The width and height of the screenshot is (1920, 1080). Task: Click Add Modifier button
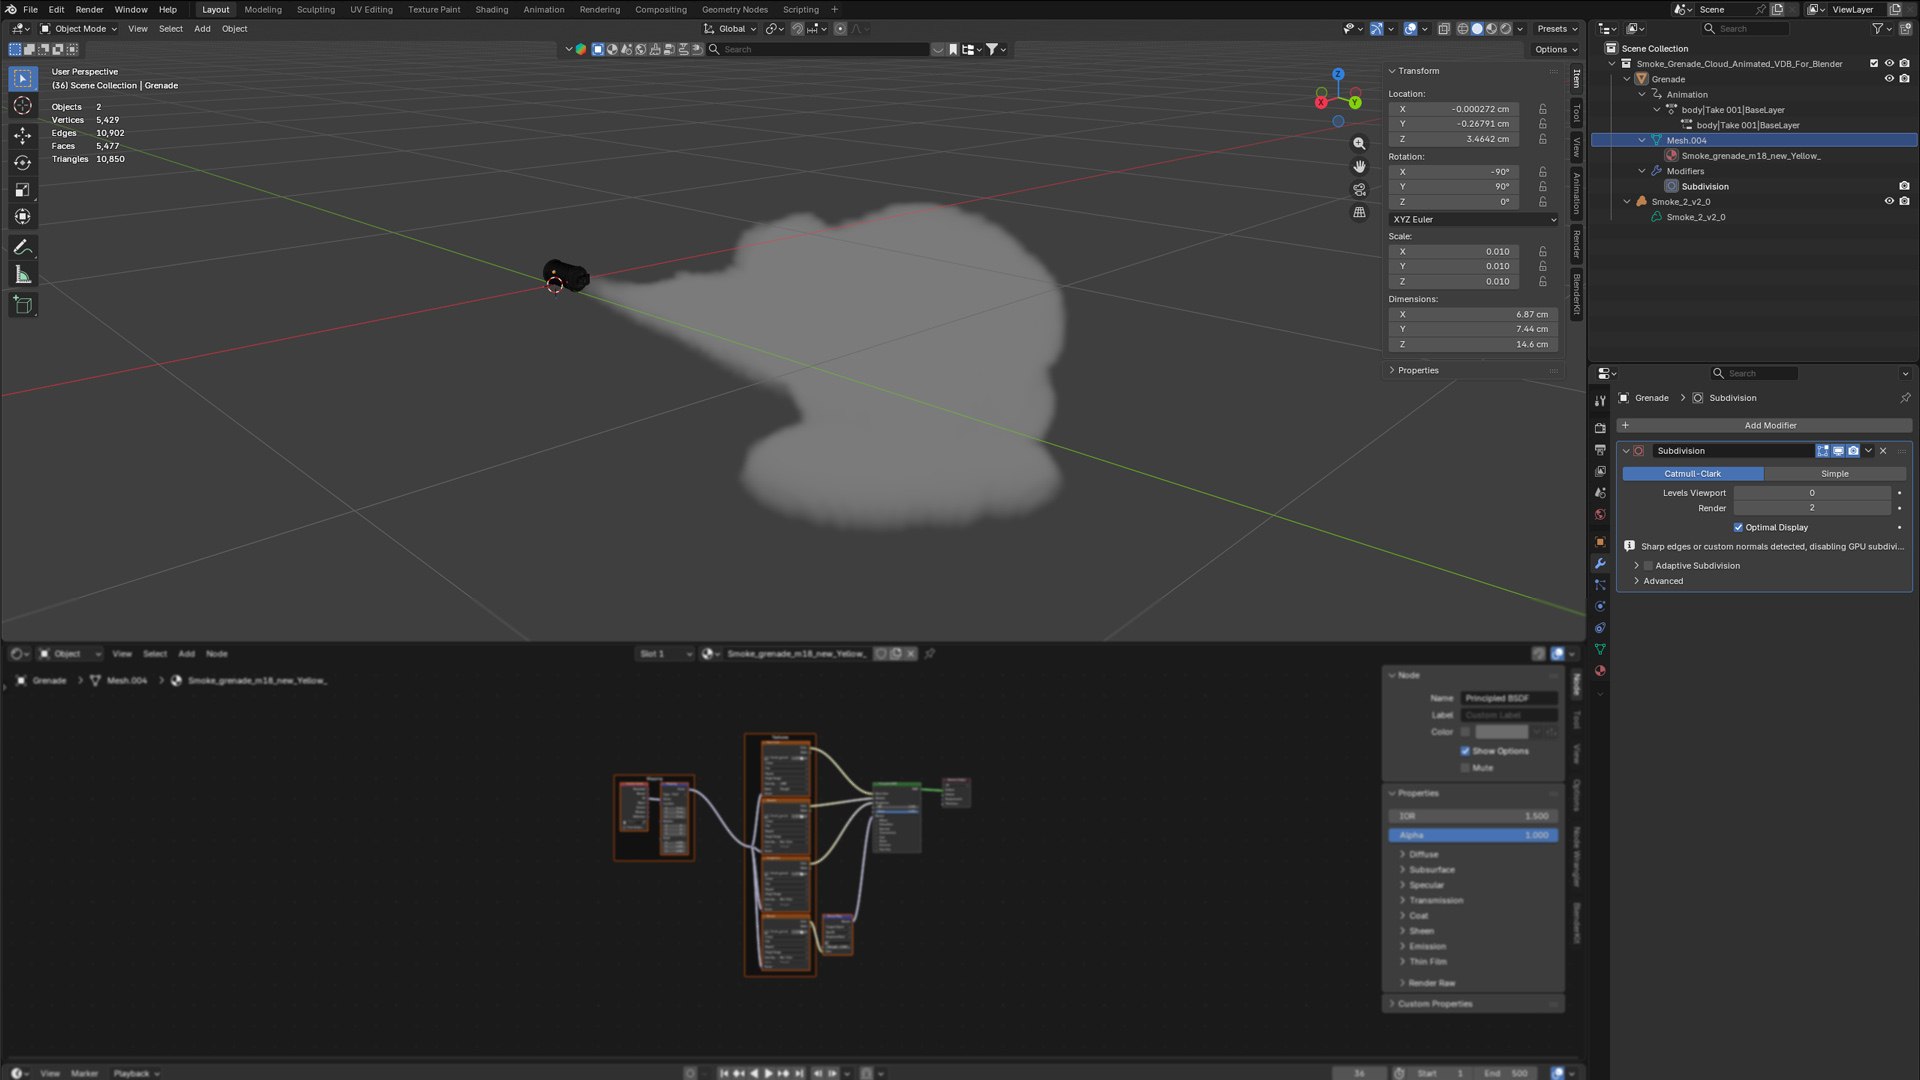(x=1765, y=425)
